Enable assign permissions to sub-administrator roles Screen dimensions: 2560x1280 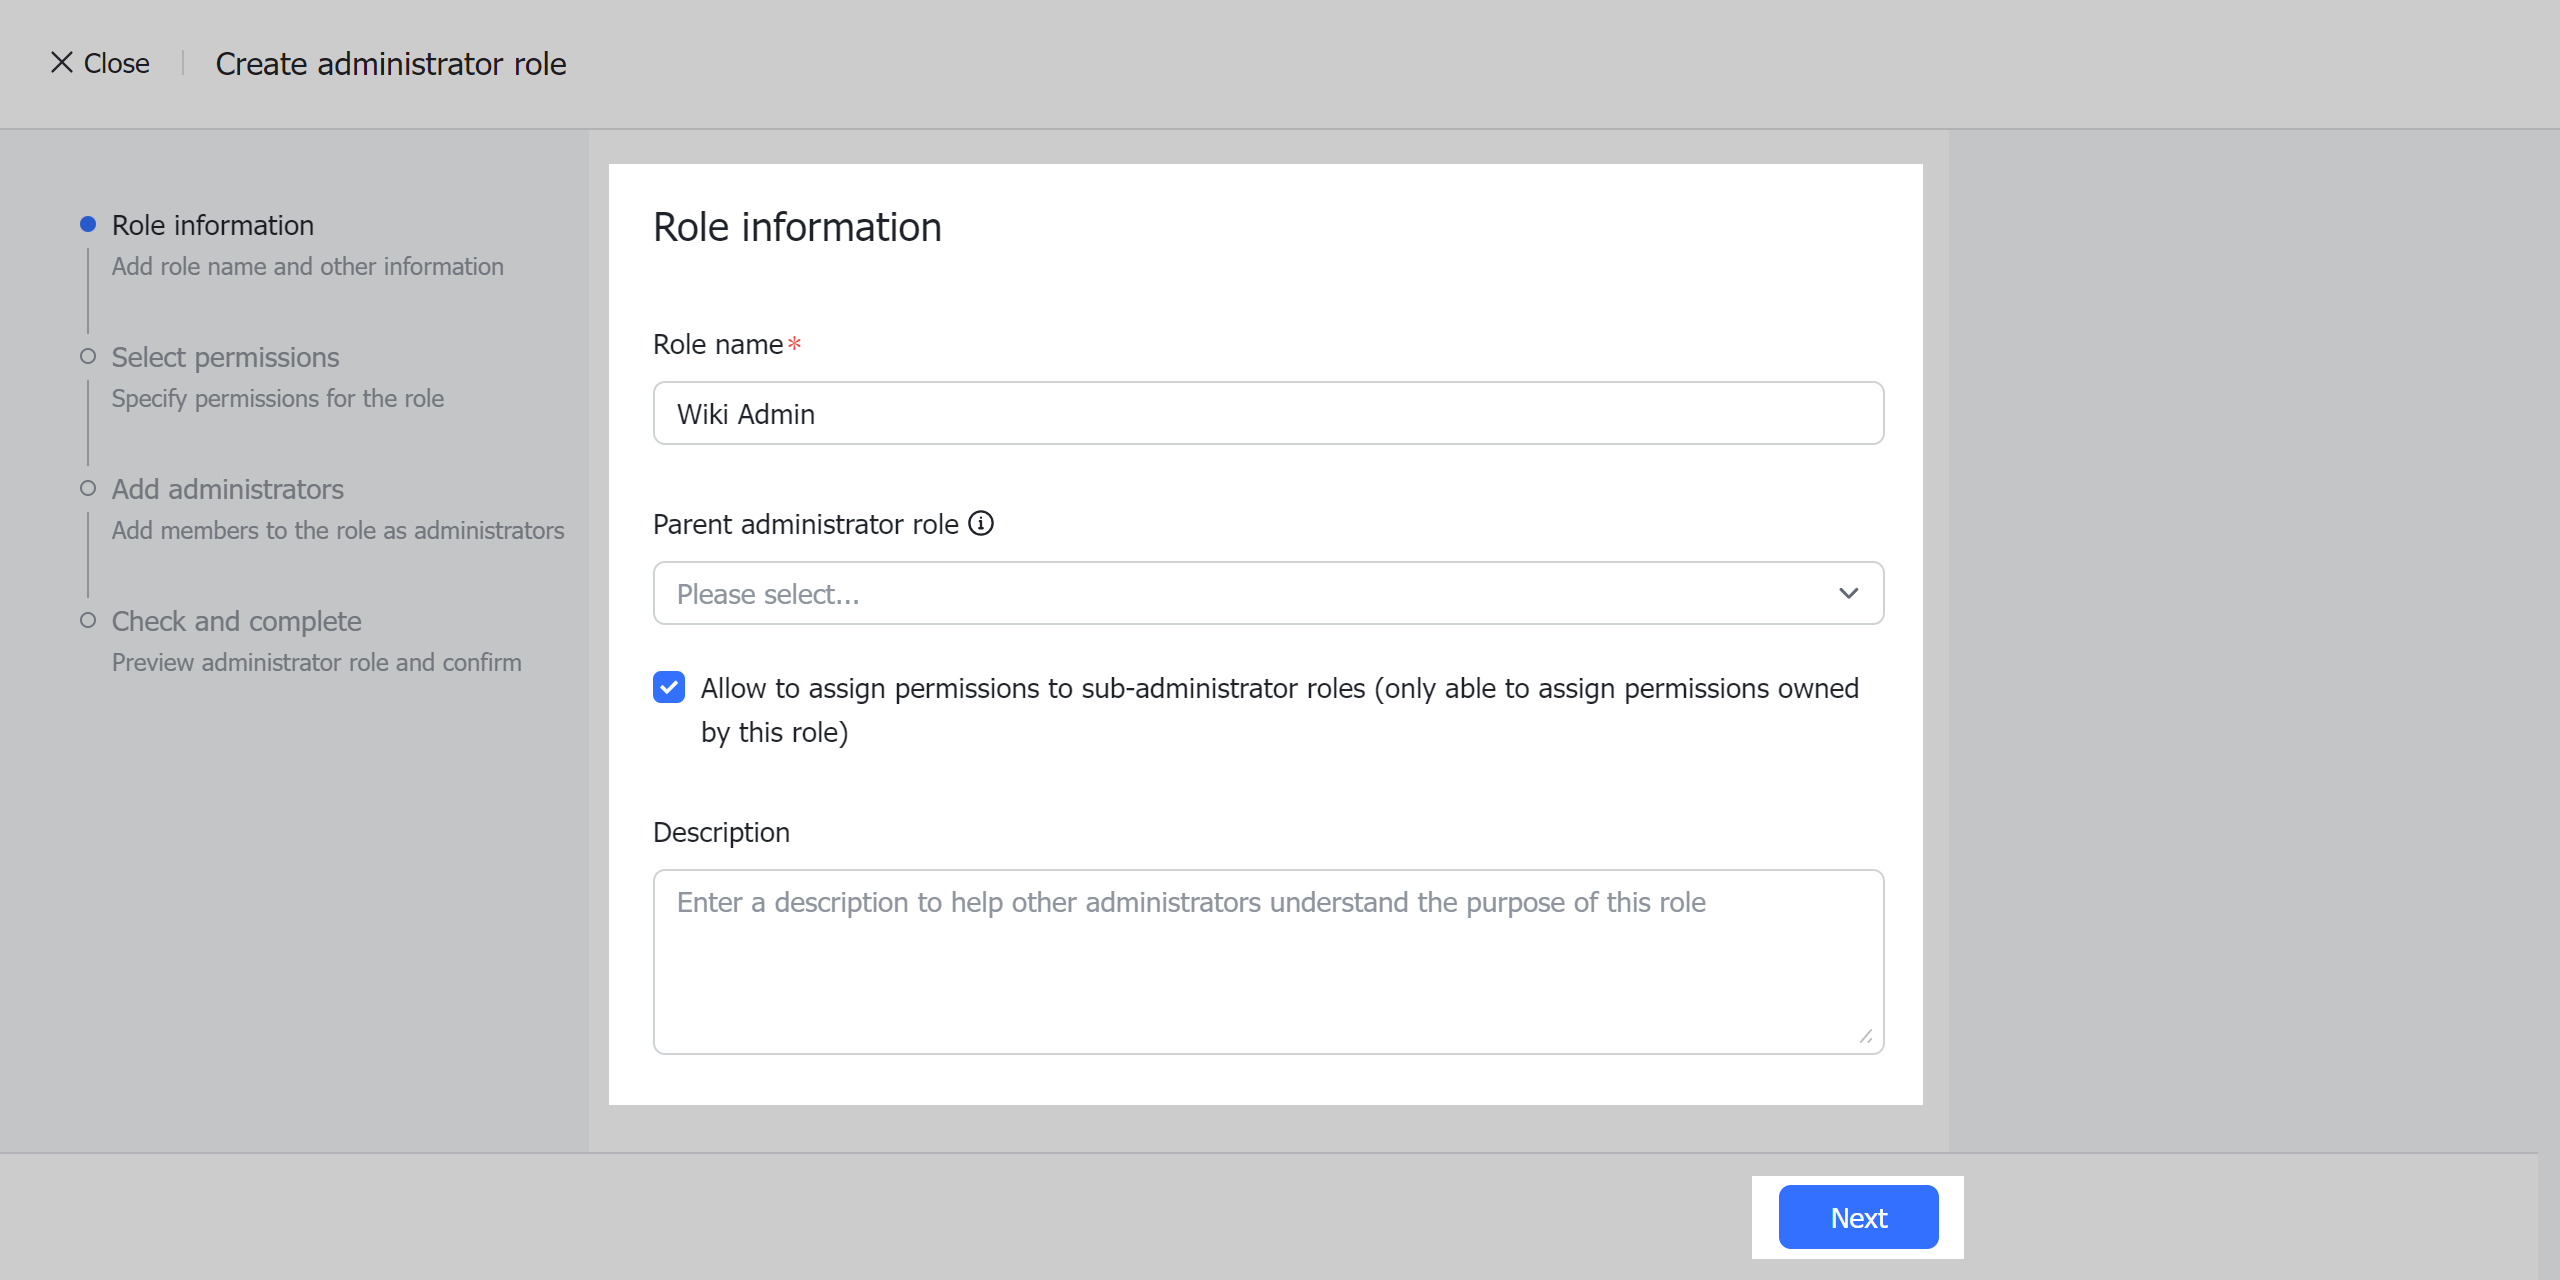[x=669, y=687]
